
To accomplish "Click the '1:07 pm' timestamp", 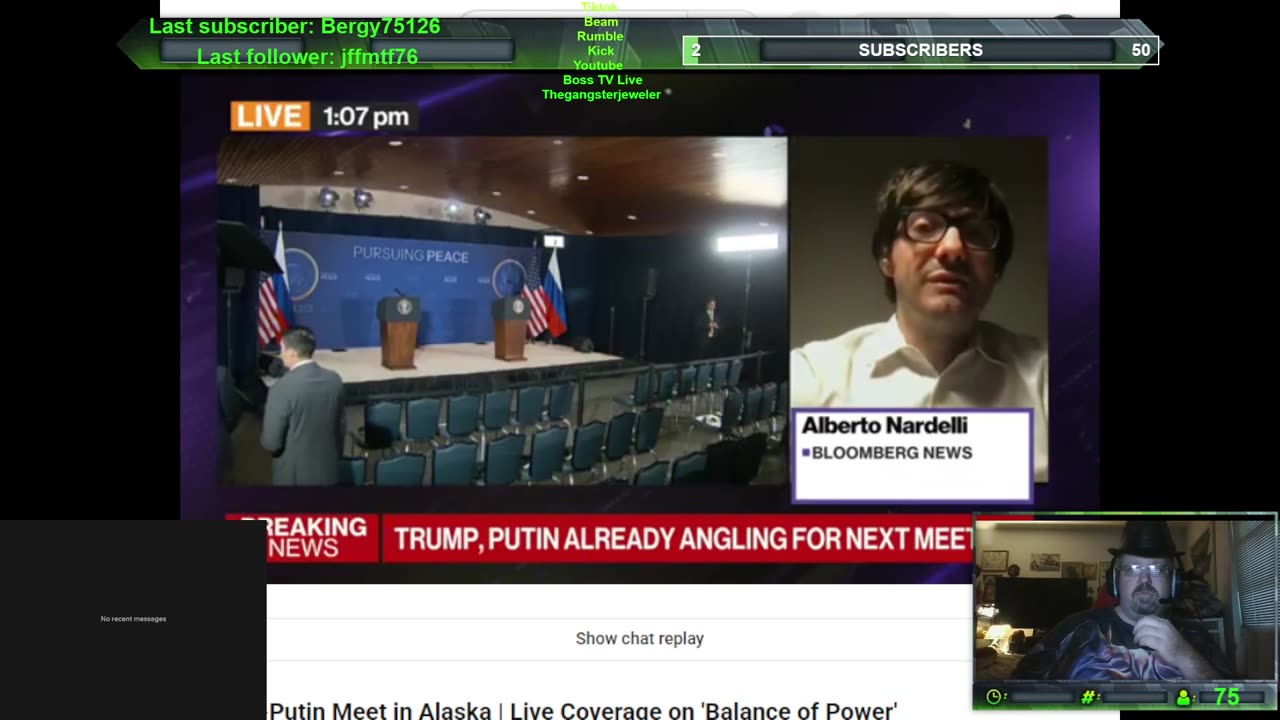I will [366, 117].
